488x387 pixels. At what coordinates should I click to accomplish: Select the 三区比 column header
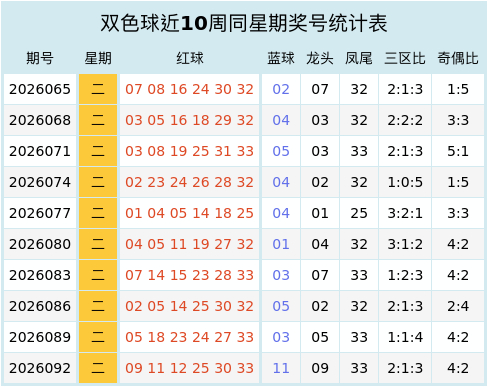tap(405, 58)
